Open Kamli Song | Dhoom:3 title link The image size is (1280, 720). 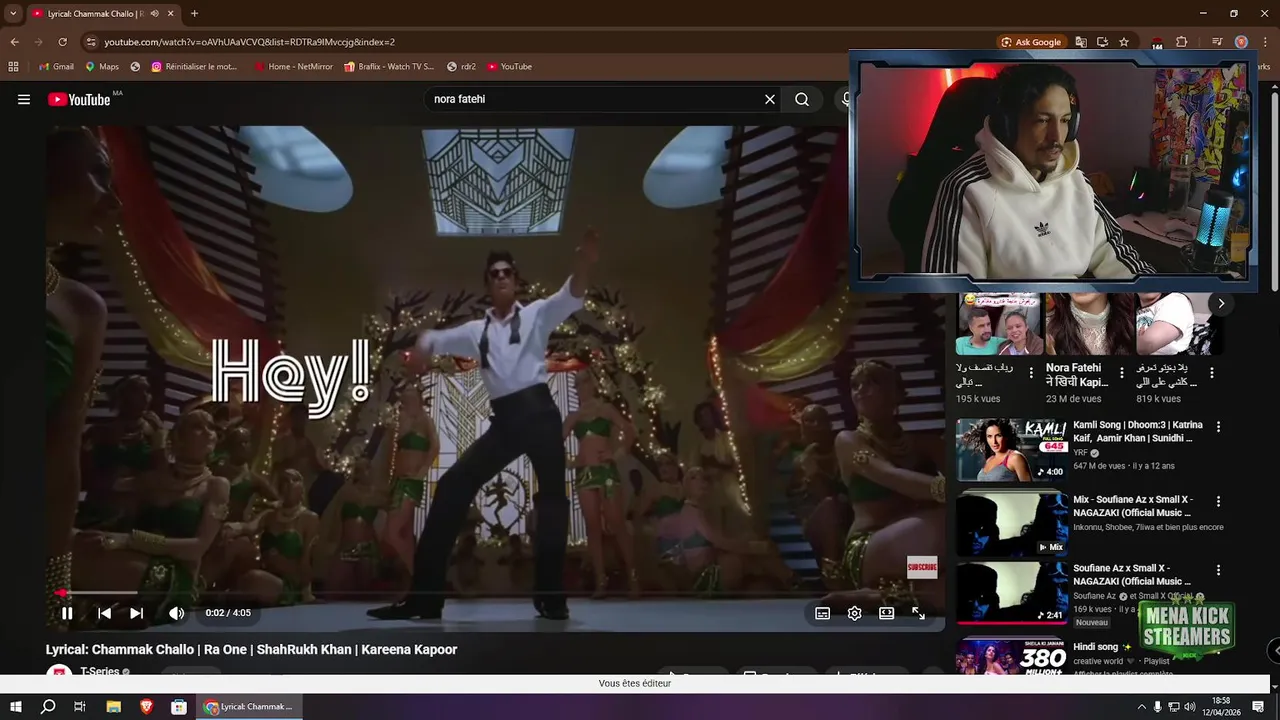pyautogui.click(x=1138, y=432)
